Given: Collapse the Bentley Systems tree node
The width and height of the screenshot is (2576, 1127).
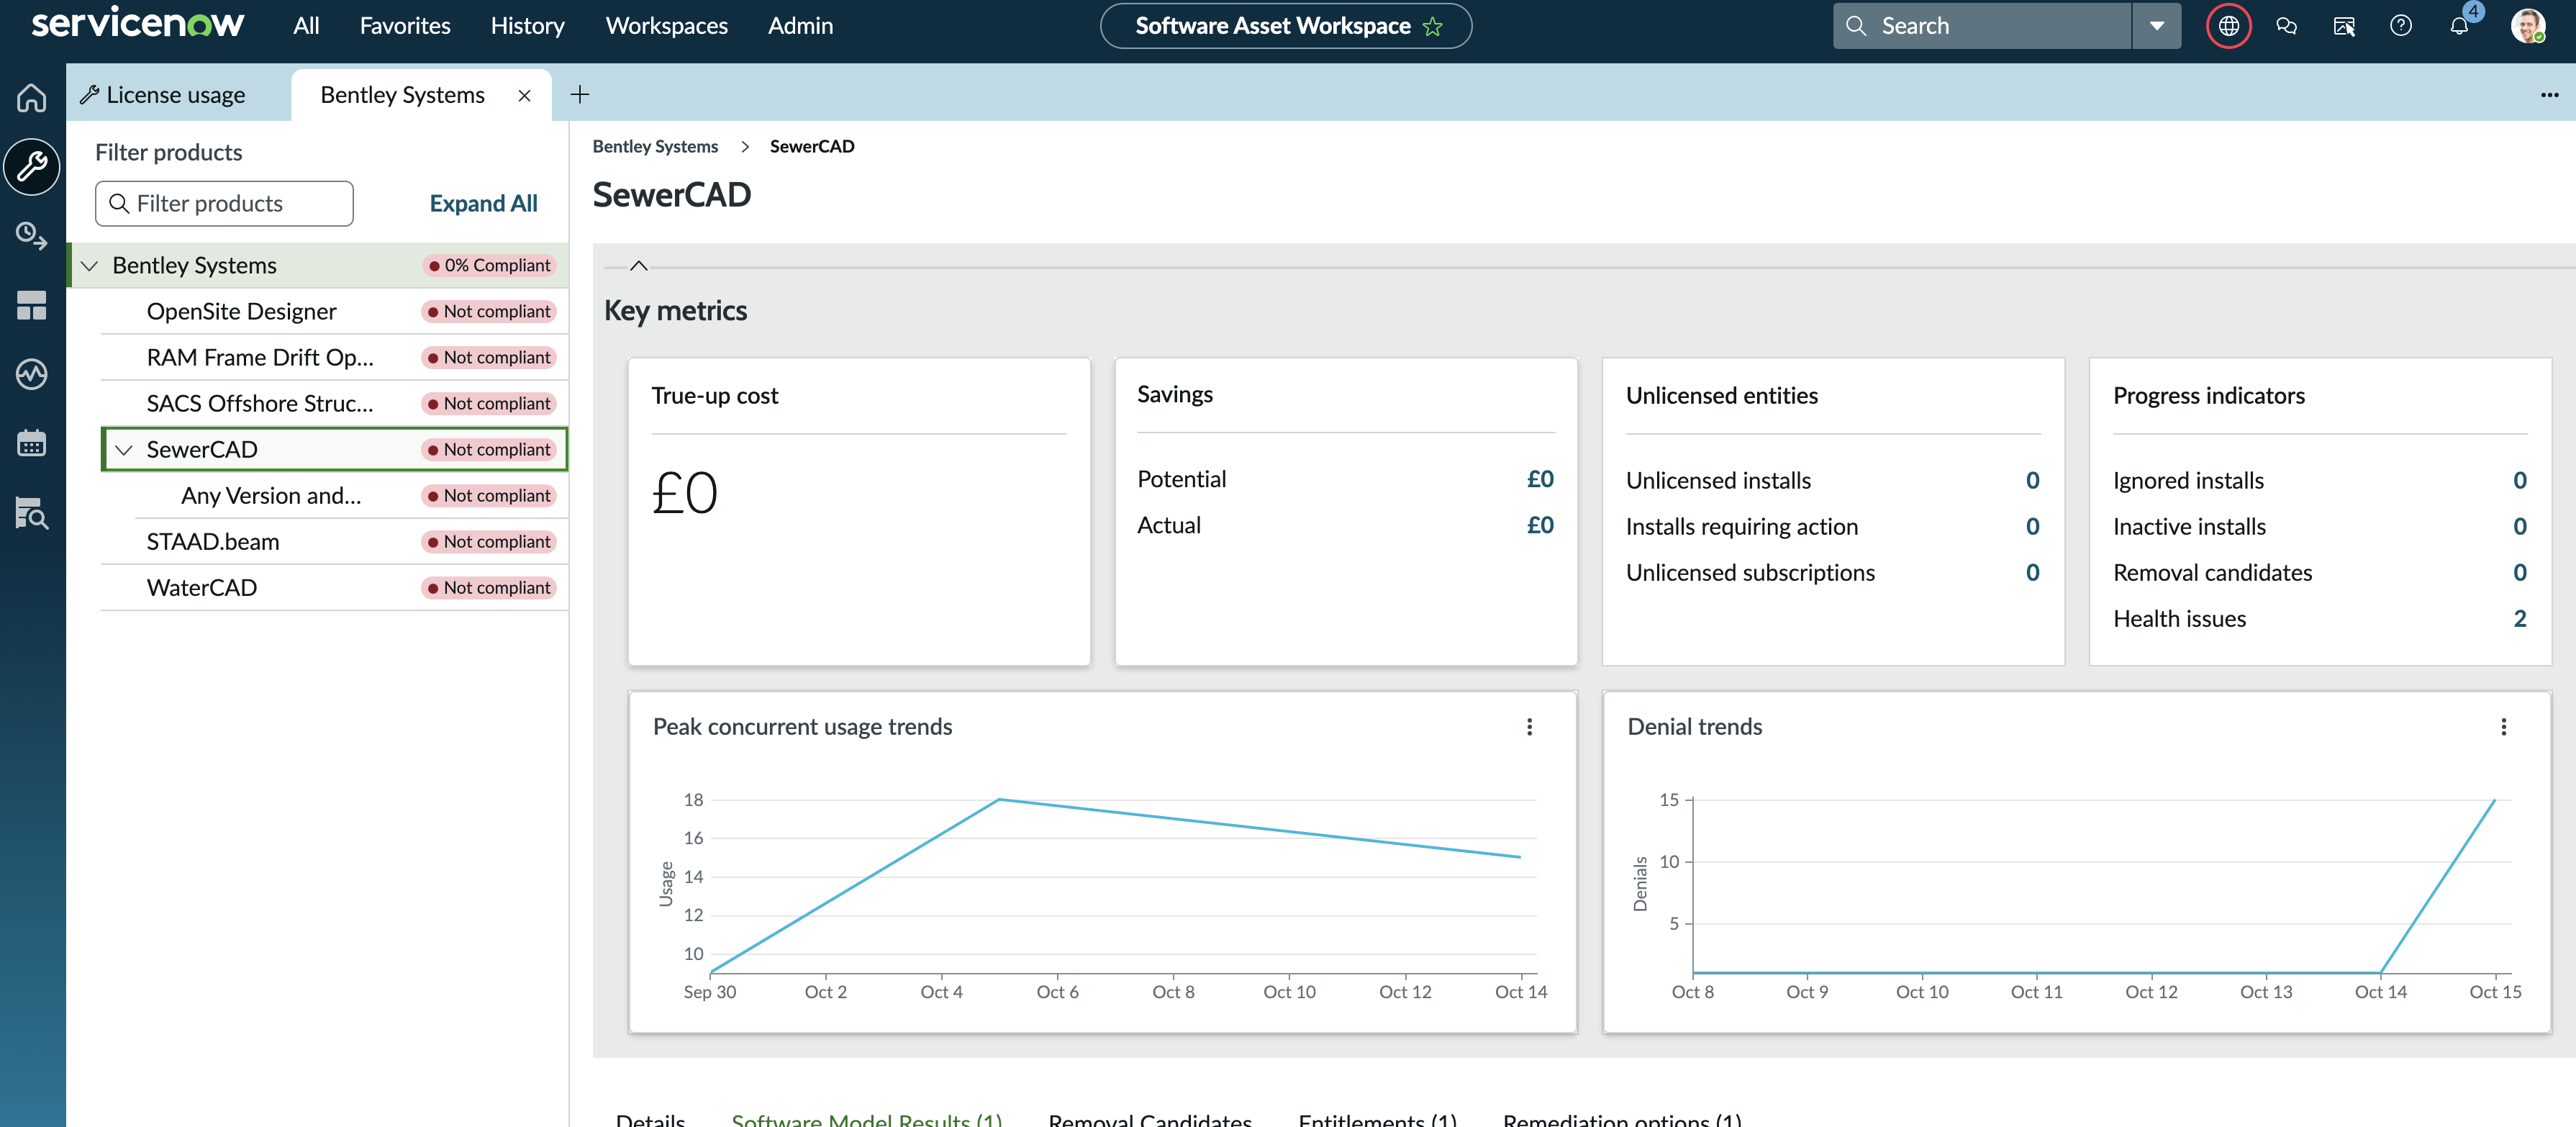Looking at the screenshot, I should point(90,266).
